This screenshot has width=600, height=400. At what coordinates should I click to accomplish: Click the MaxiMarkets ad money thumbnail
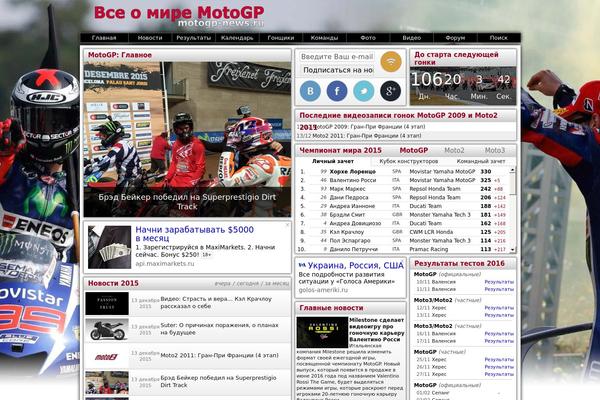click(109, 247)
